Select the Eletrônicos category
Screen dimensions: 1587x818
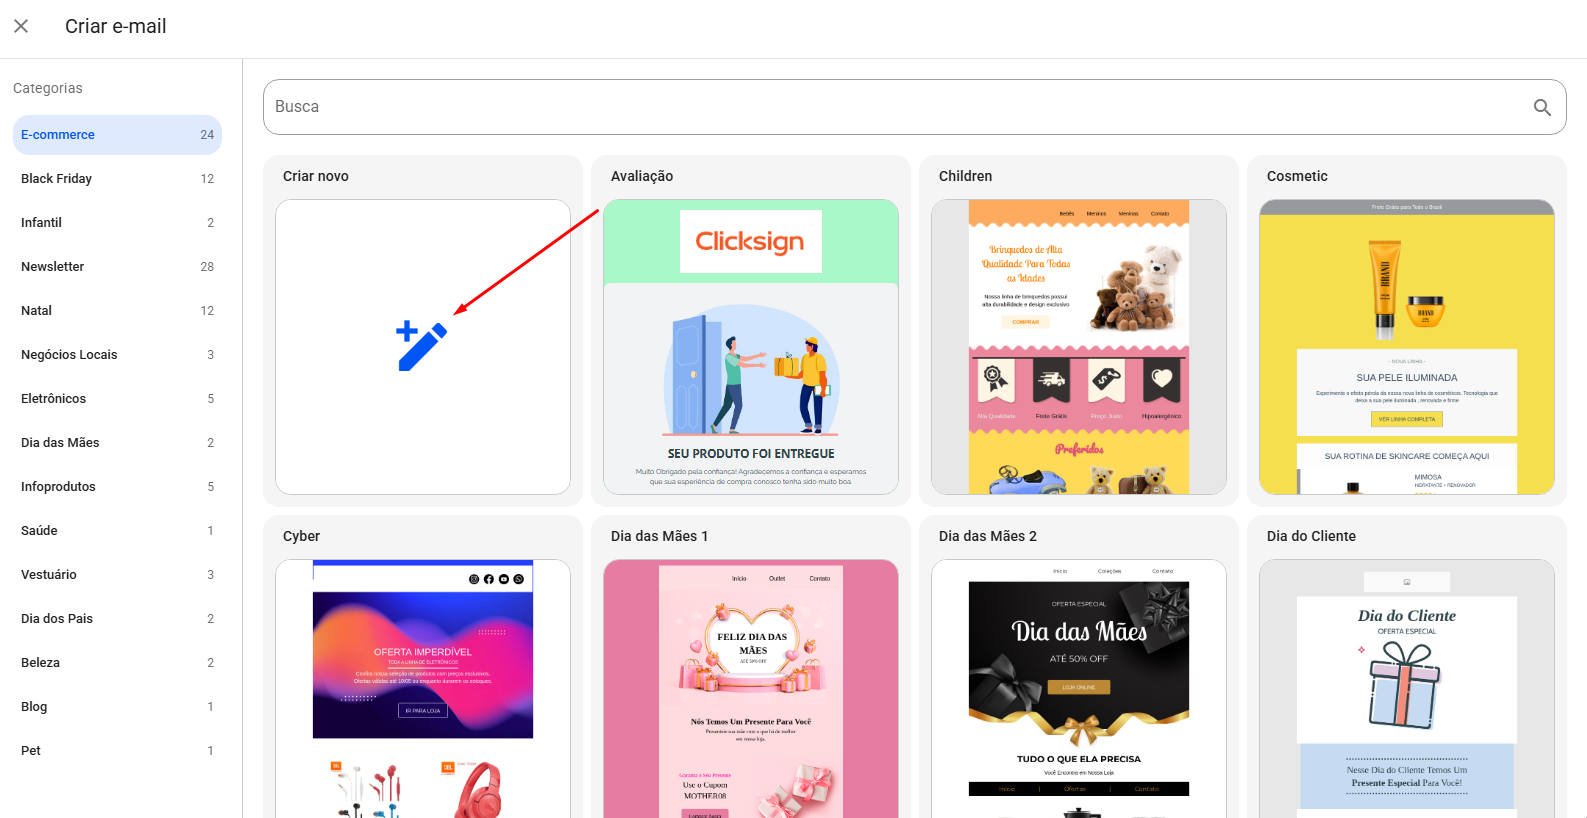coord(117,399)
